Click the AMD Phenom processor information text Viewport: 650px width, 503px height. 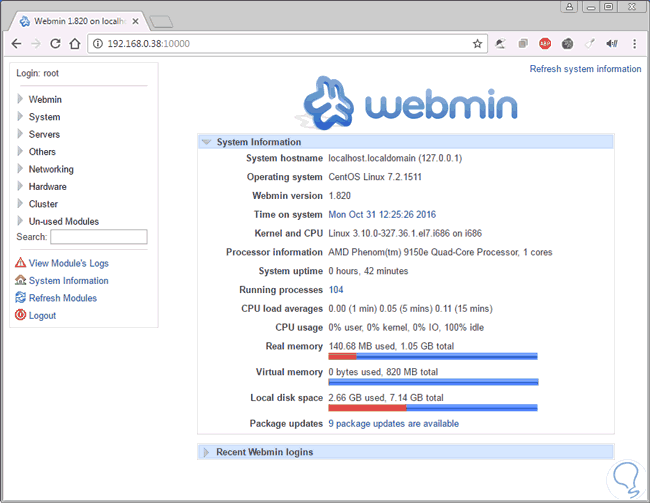click(x=440, y=252)
